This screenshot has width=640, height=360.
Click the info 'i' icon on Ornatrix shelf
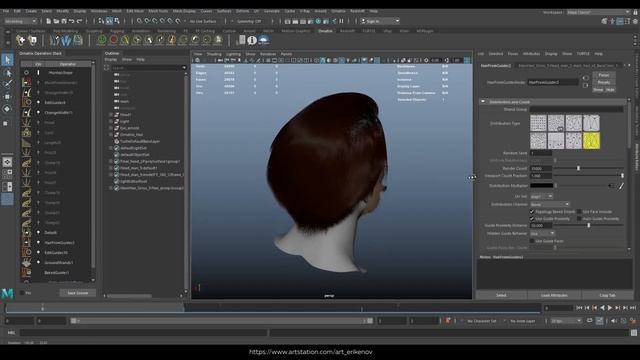coord(252,40)
